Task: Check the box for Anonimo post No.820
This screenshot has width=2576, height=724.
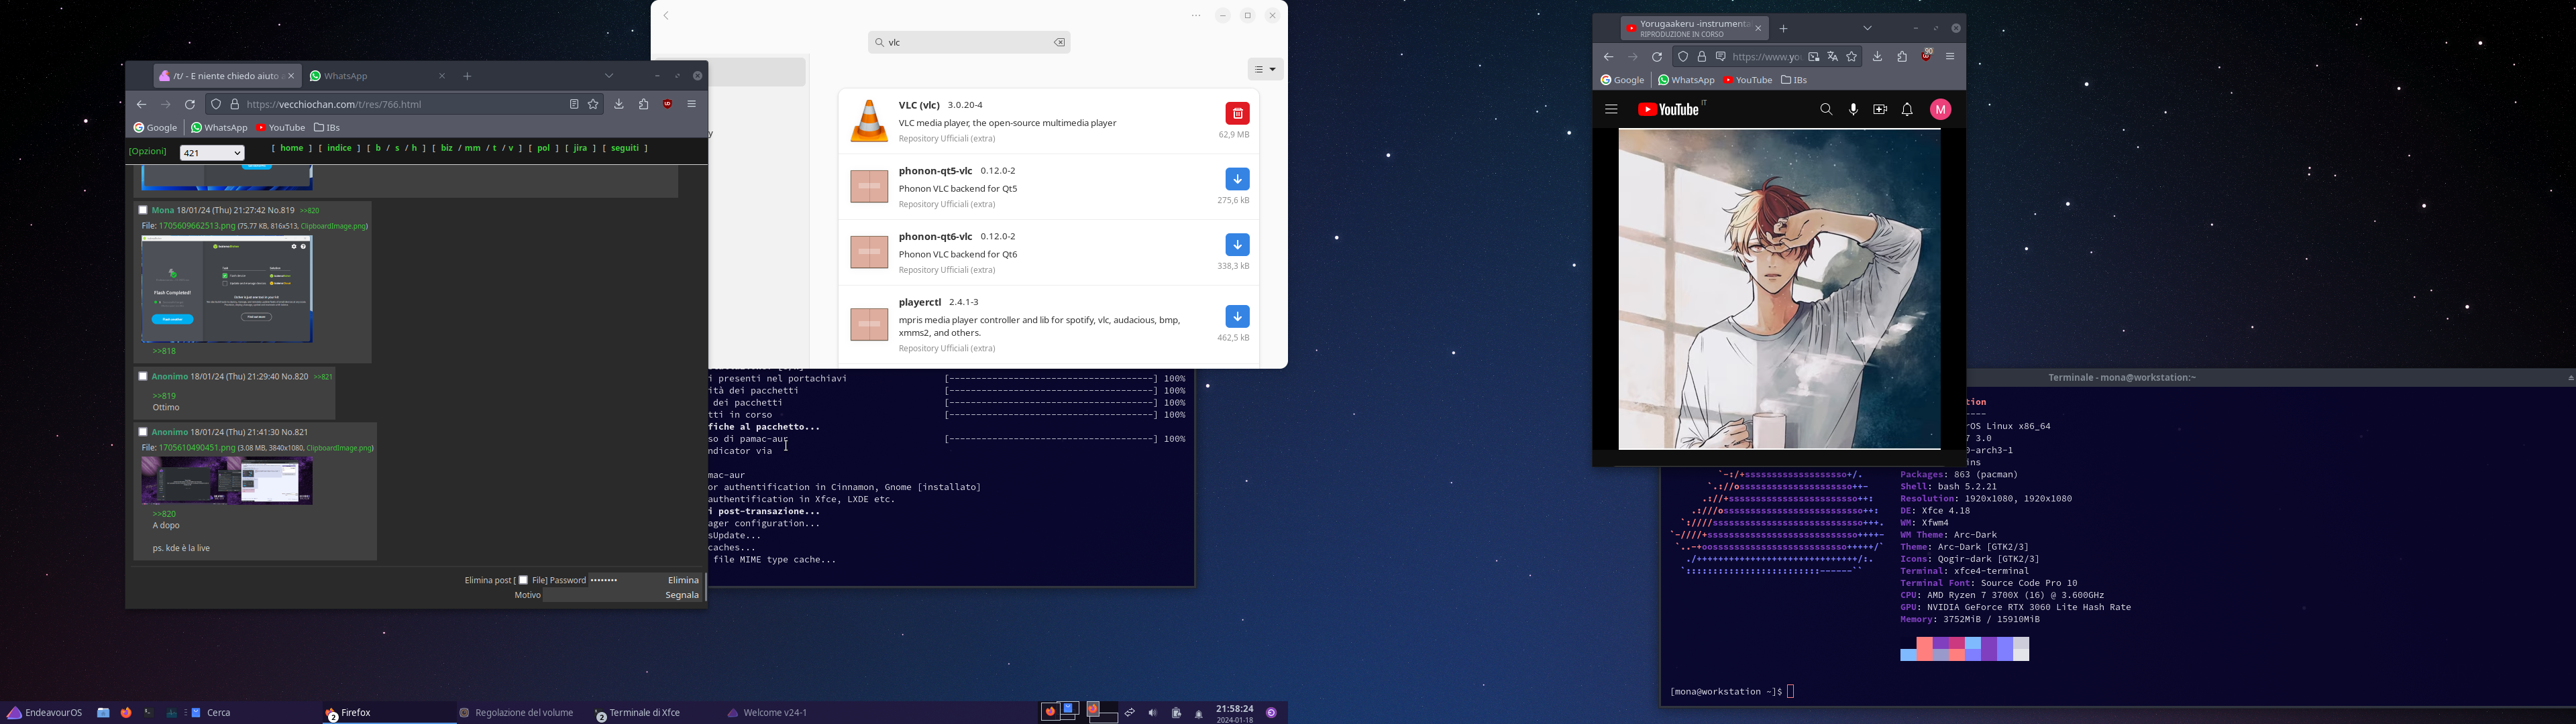Action: tap(143, 376)
